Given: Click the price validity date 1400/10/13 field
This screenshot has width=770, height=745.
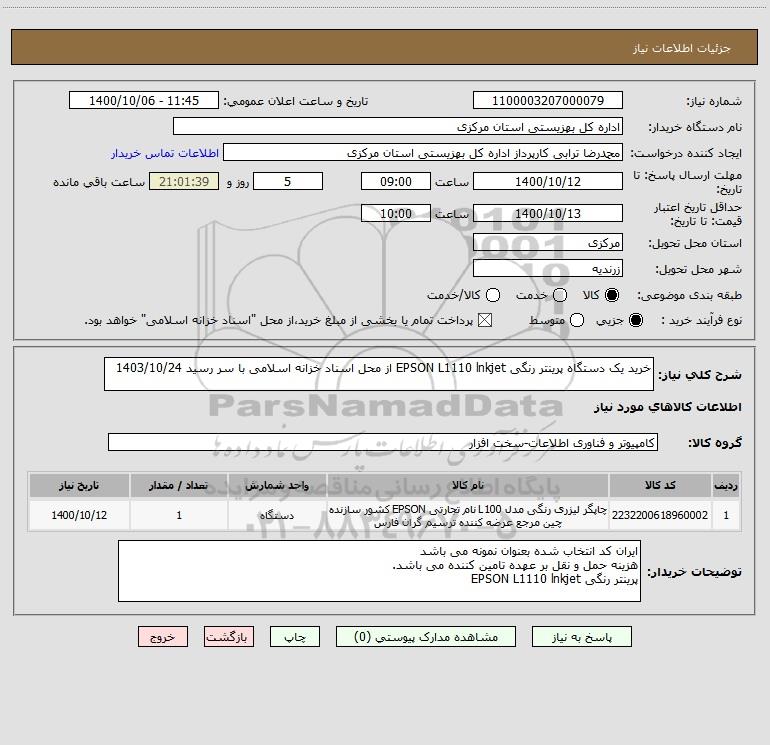Looking at the screenshot, I should tap(548, 213).
